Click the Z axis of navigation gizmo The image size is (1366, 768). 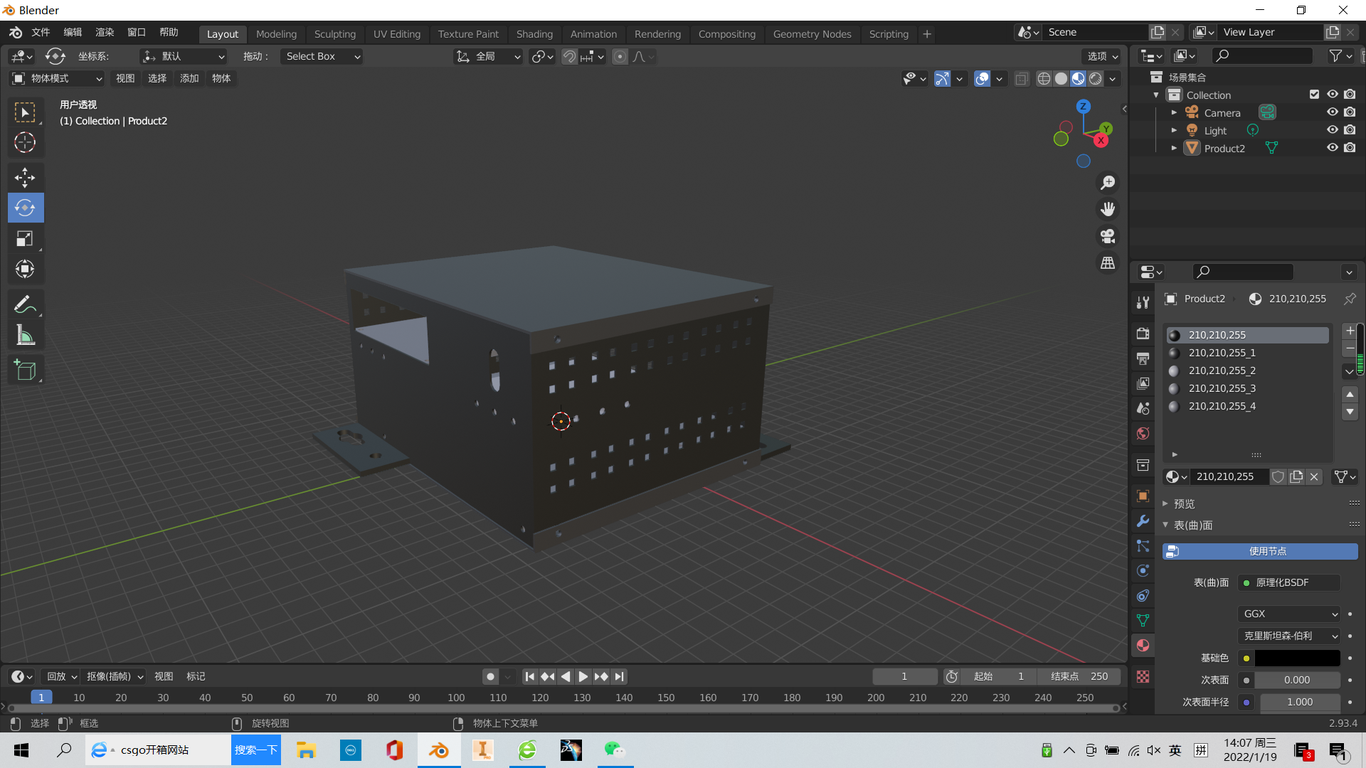click(x=1083, y=106)
